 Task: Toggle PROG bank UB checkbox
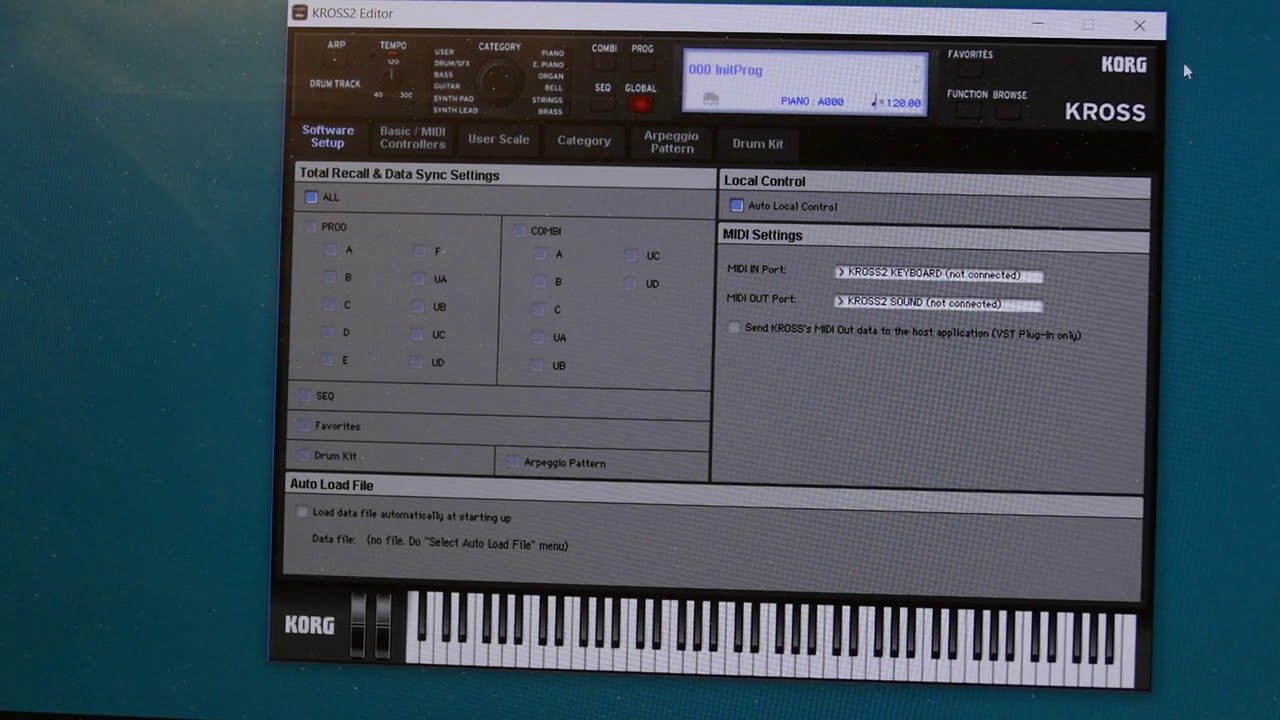click(418, 307)
